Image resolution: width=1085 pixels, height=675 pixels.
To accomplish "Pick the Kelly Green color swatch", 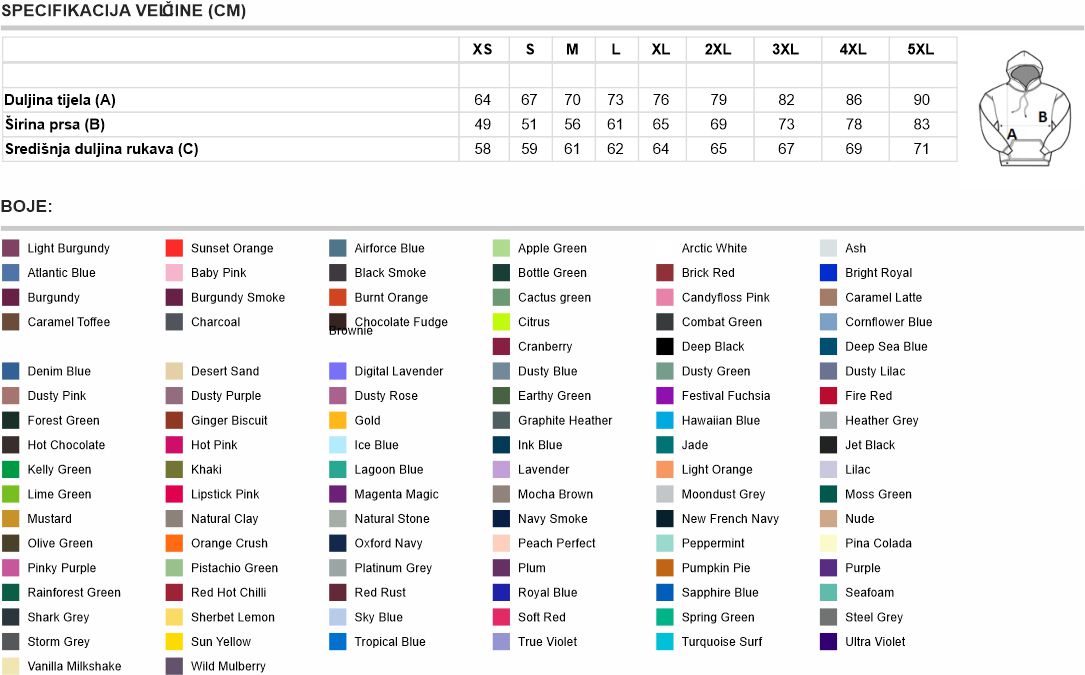I will click(x=11, y=470).
